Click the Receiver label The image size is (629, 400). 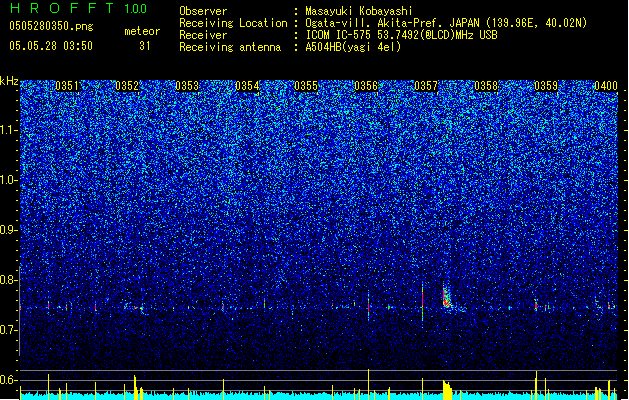(203, 35)
